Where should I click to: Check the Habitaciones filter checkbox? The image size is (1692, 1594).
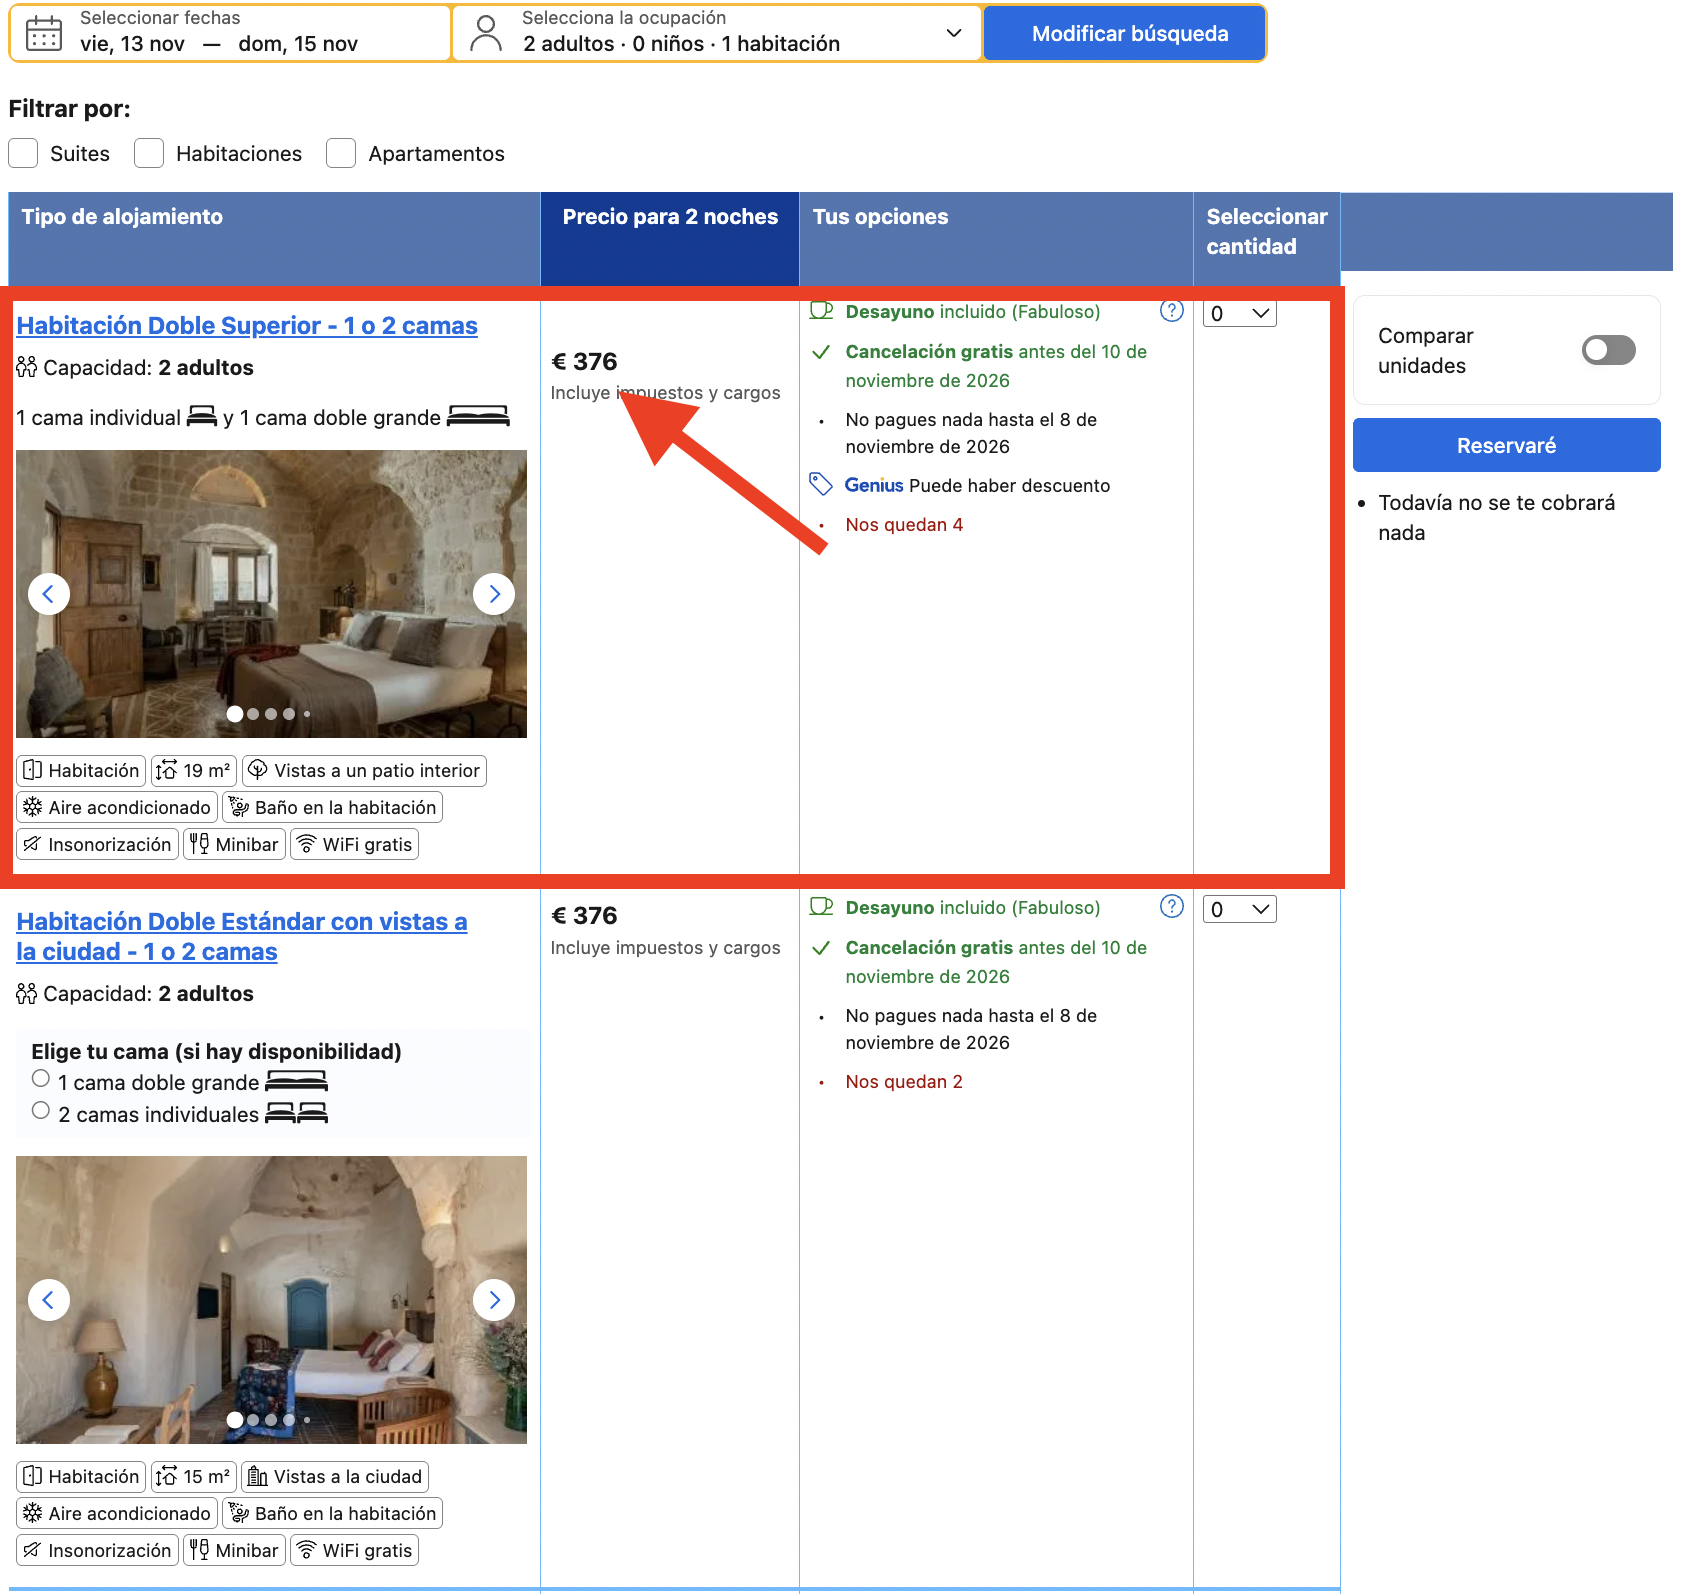click(149, 153)
